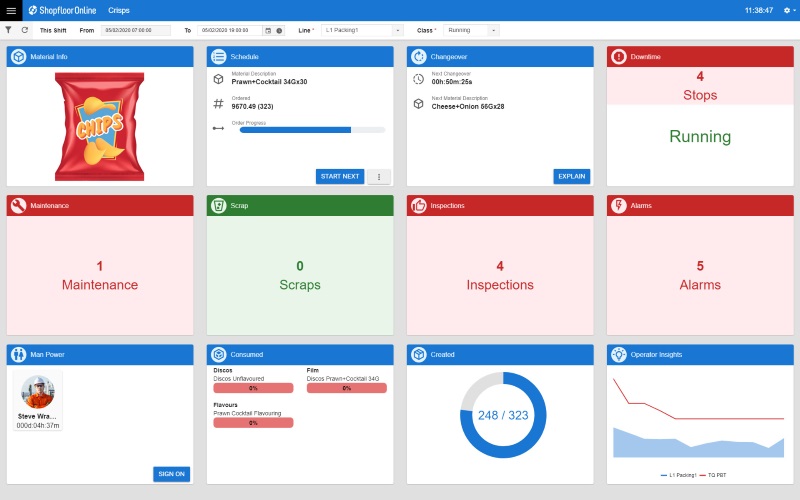
Task: Click the EXPLAIN button
Action: coord(571,177)
